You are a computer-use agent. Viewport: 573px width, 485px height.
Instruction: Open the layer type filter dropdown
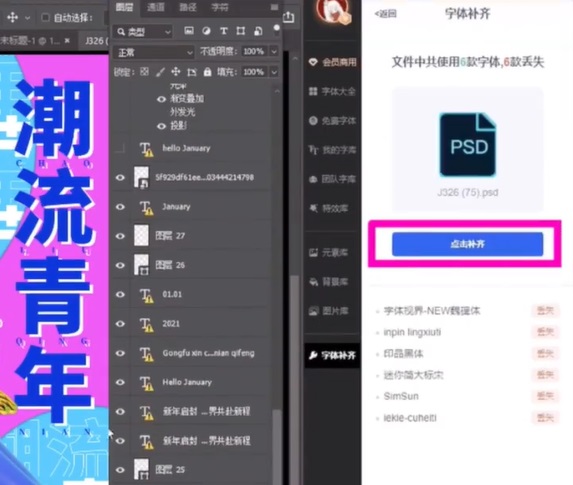click(143, 32)
